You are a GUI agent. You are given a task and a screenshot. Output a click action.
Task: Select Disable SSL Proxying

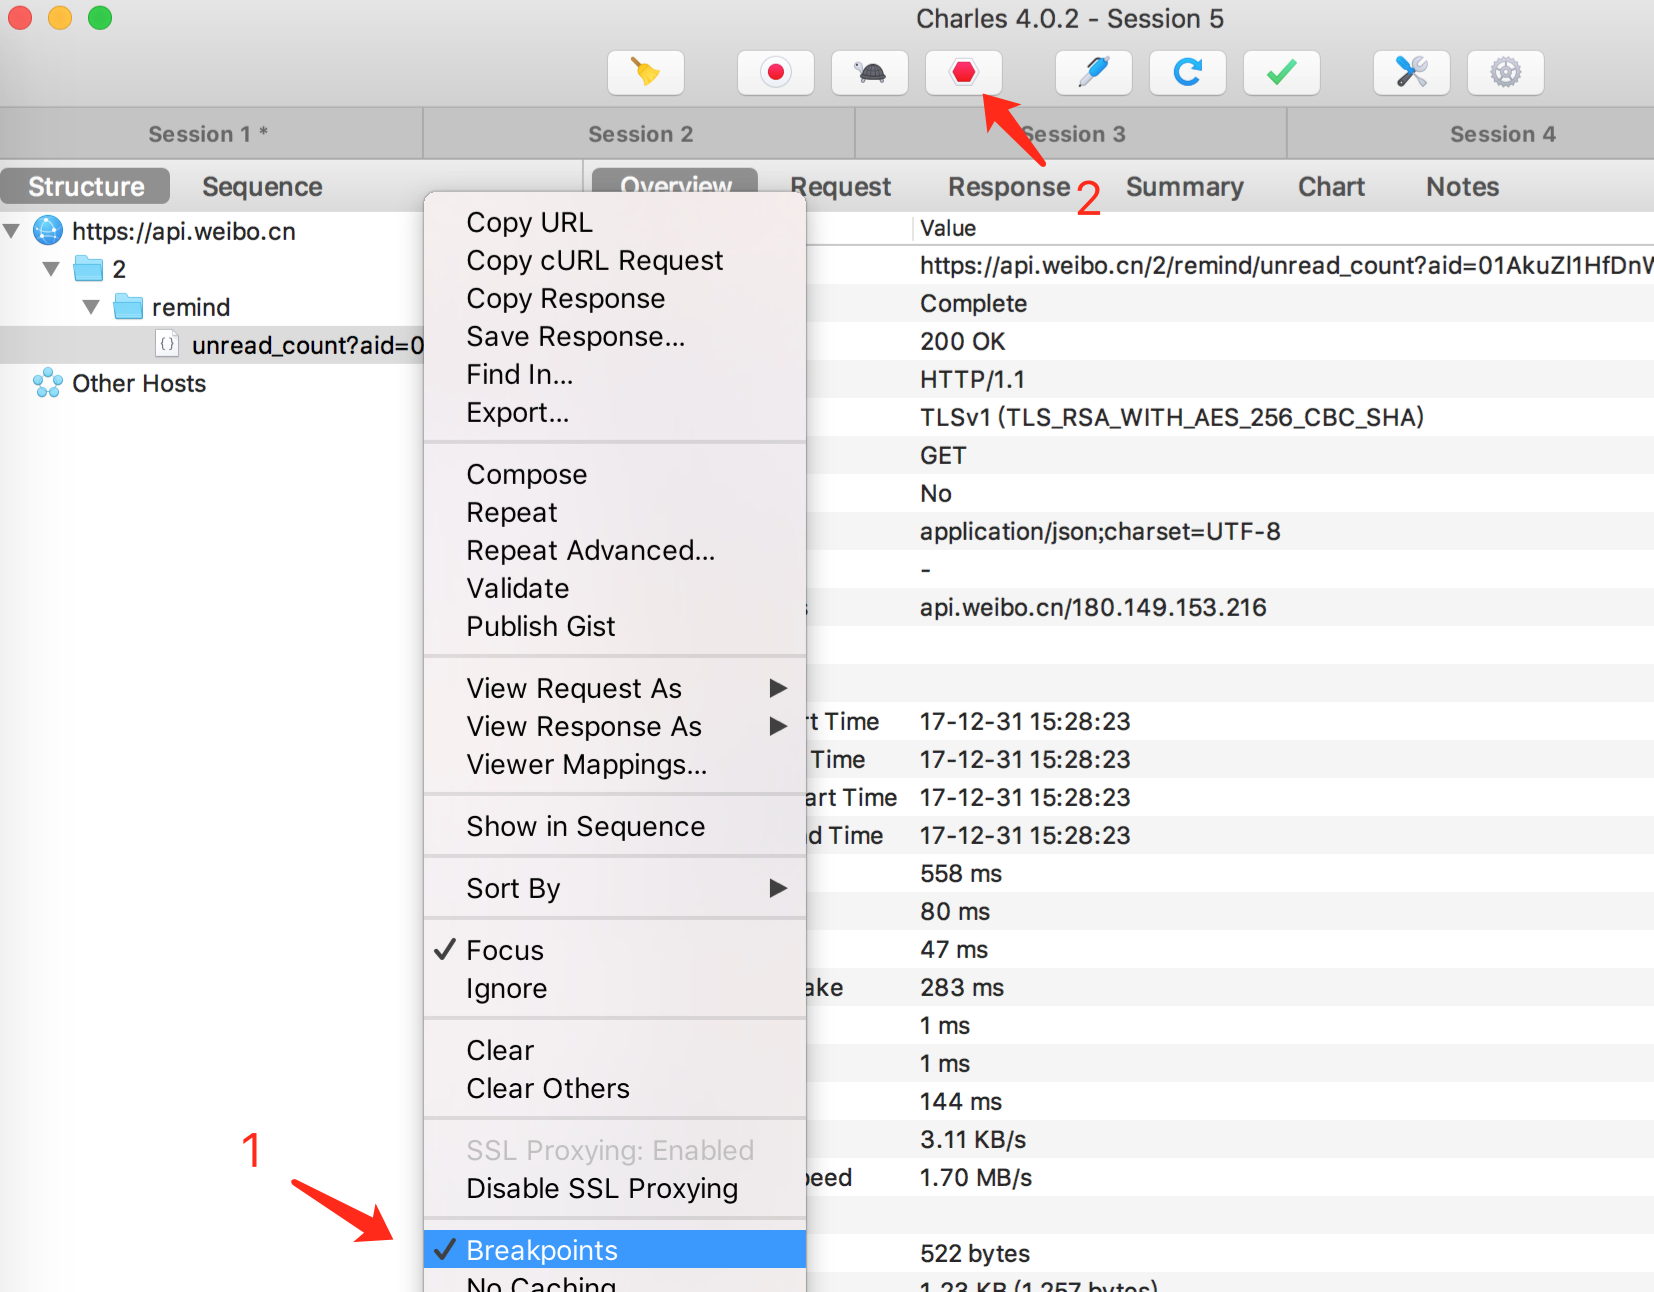pos(615,1188)
